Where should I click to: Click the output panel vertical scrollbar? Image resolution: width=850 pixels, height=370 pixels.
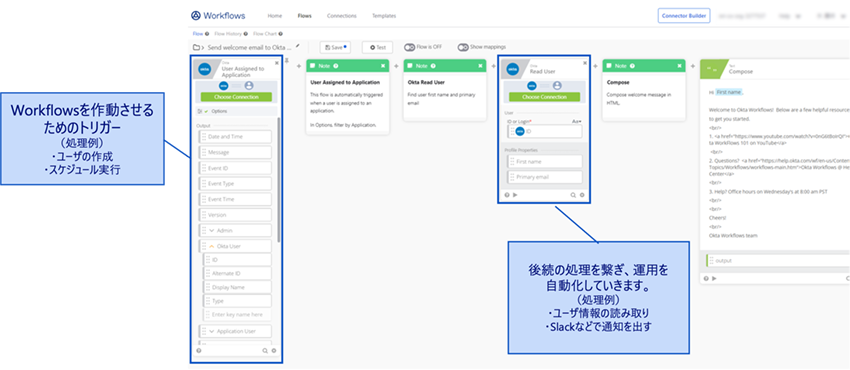[279, 179]
